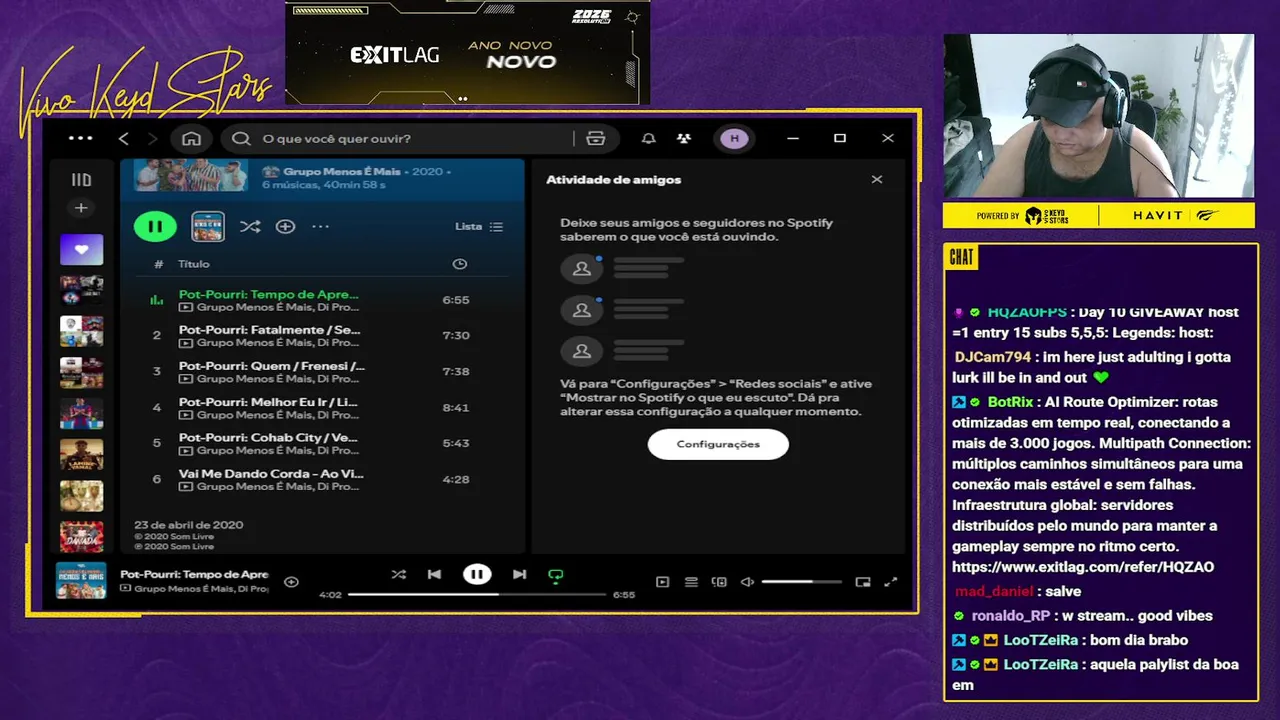This screenshot has width=1280, height=720.
Task: Add current song to Liked Songs
Action: [291, 582]
